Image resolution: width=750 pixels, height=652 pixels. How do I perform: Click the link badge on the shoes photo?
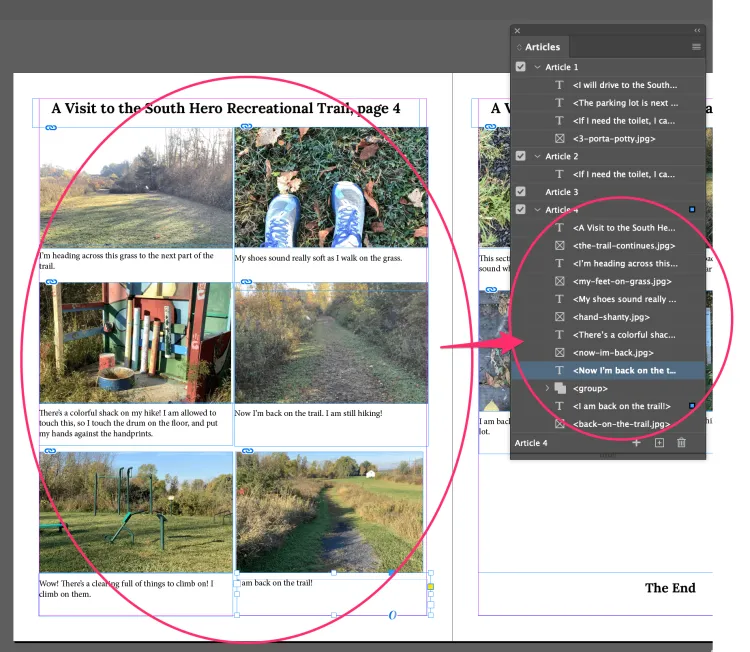pos(246,128)
